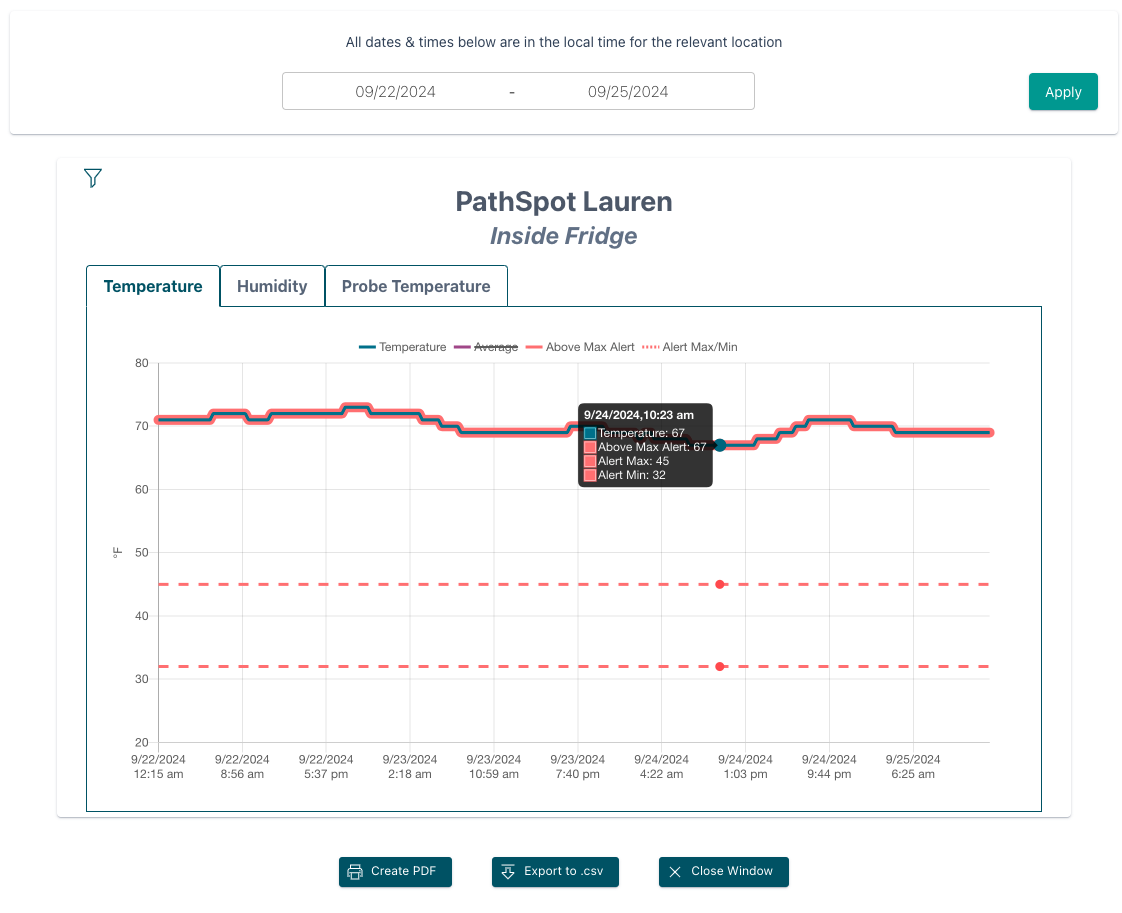The width and height of the screenshot is (1122, 913).
Task: Create a PDF of the report
Action: (x=395, y=872)
